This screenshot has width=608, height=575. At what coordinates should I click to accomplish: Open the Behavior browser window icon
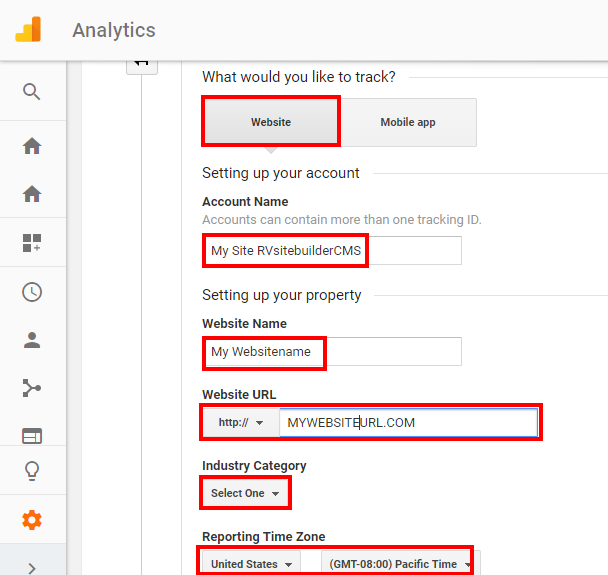(x=32, y=436)
